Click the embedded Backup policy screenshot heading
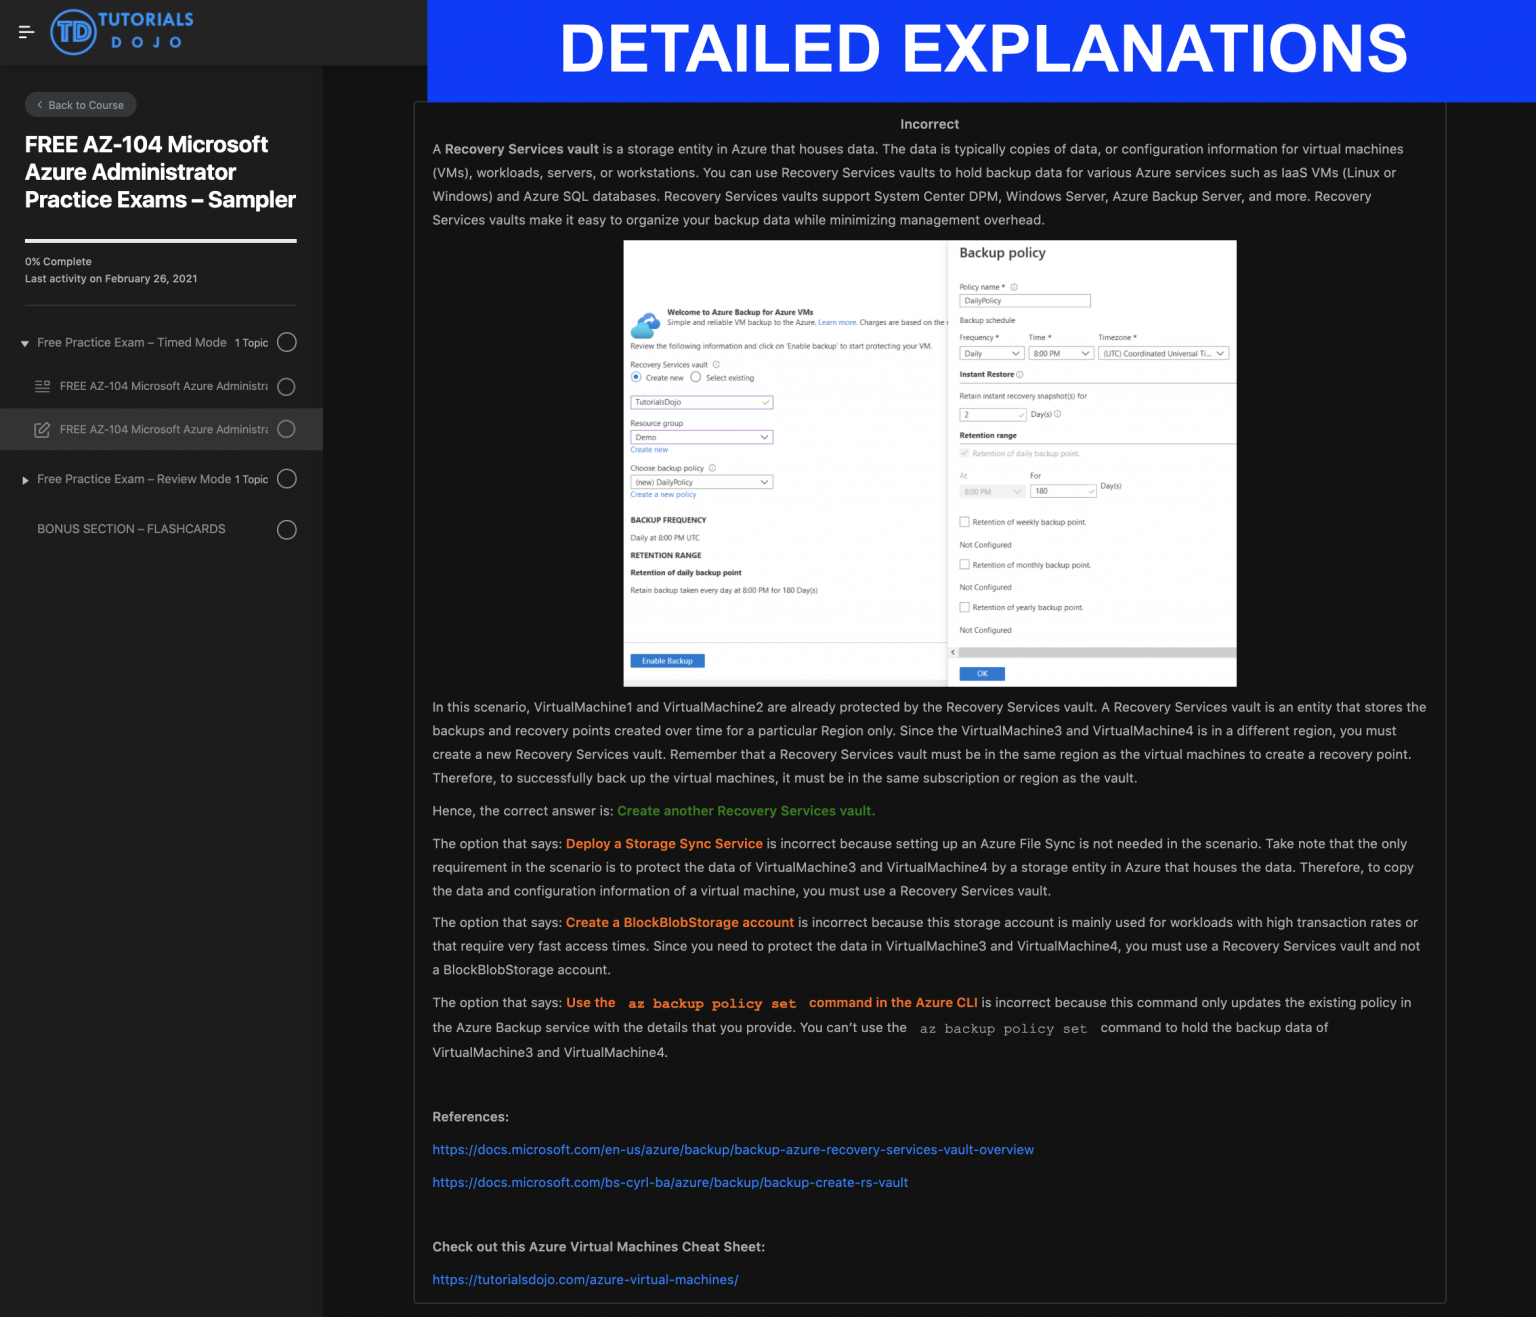 click(x=1002, y=253)
